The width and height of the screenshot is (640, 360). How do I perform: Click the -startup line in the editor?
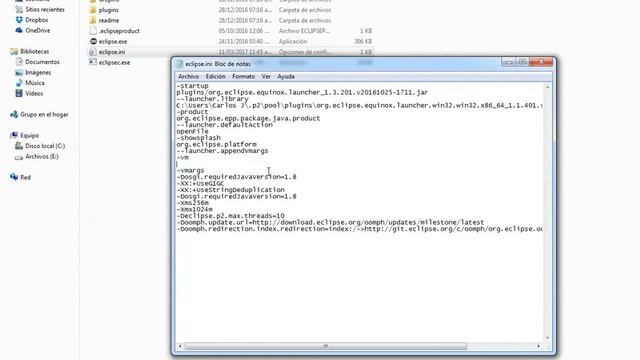(192, 86)
